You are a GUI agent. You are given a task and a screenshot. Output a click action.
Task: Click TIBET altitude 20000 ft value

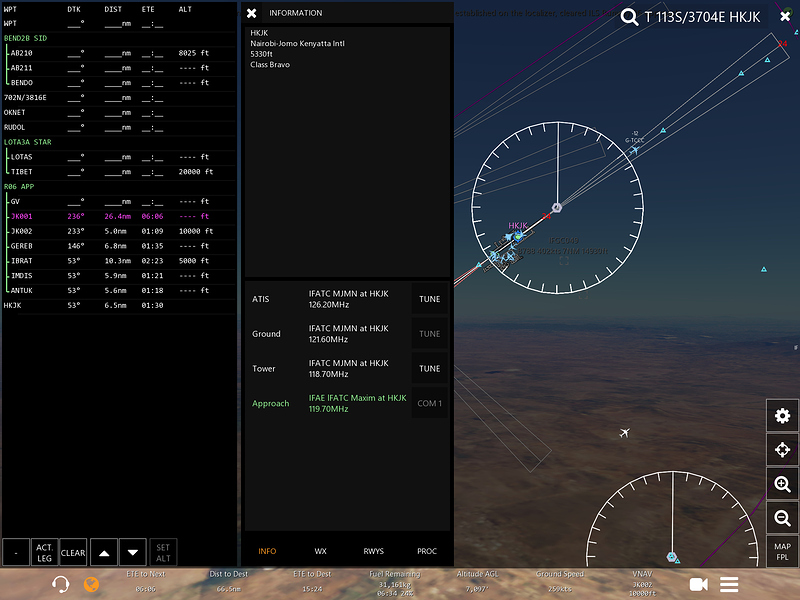[x=196, y=172]
